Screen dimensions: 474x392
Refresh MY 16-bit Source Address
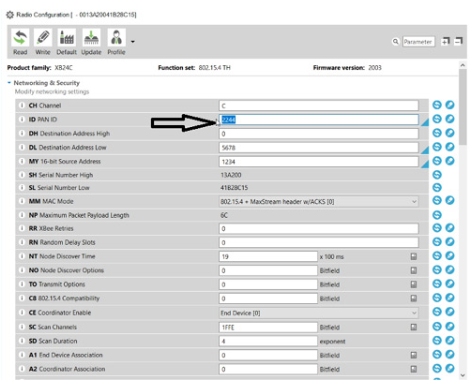[437, 161]
